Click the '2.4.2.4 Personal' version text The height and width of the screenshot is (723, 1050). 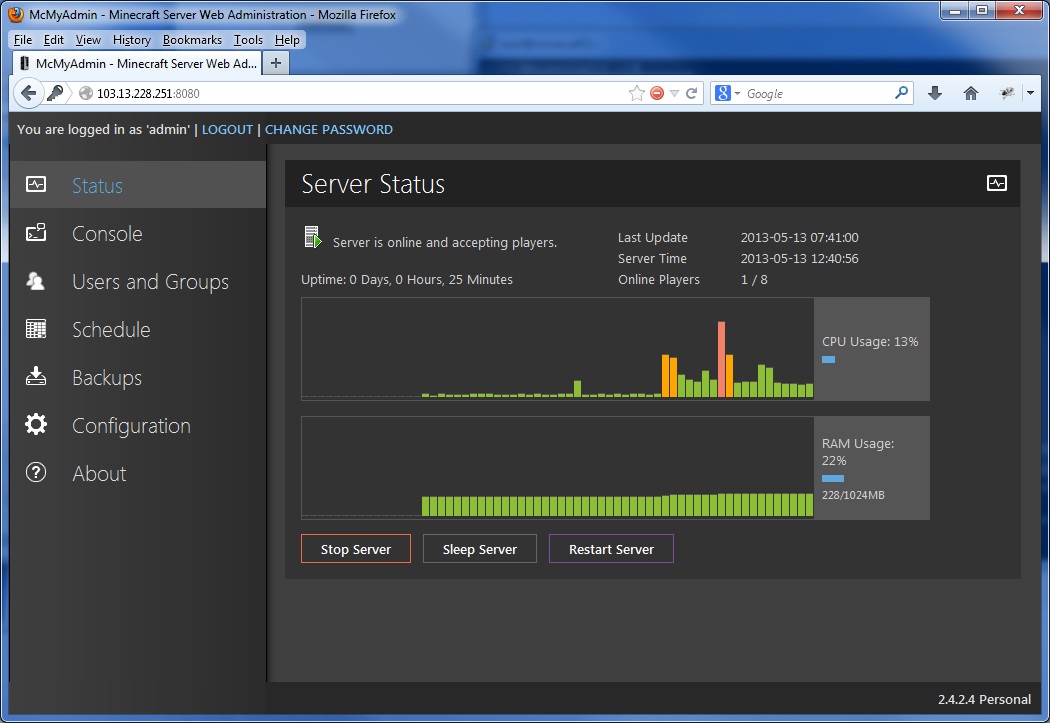click(984, 700)
